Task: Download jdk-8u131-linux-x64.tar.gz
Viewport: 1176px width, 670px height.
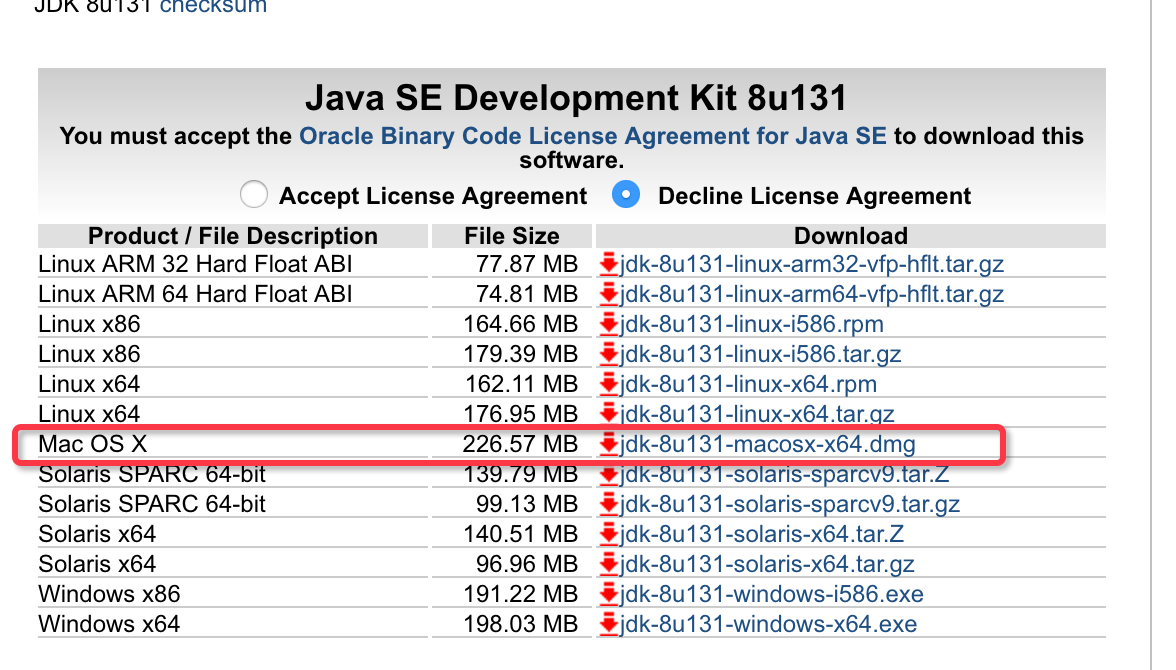Action: [x=757, y=414]
